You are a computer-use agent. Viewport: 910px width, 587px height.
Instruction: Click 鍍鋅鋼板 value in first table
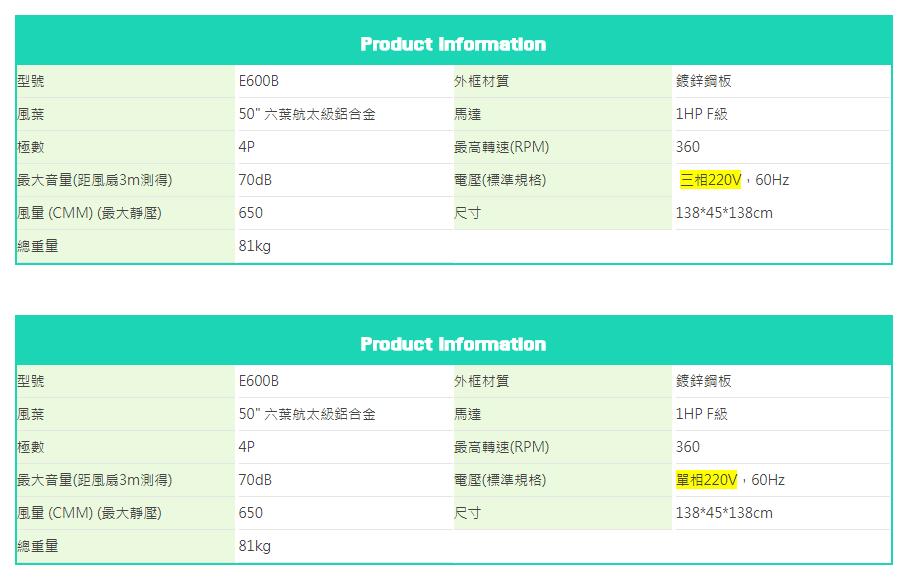pyautogui.click(x=703, y=81)
